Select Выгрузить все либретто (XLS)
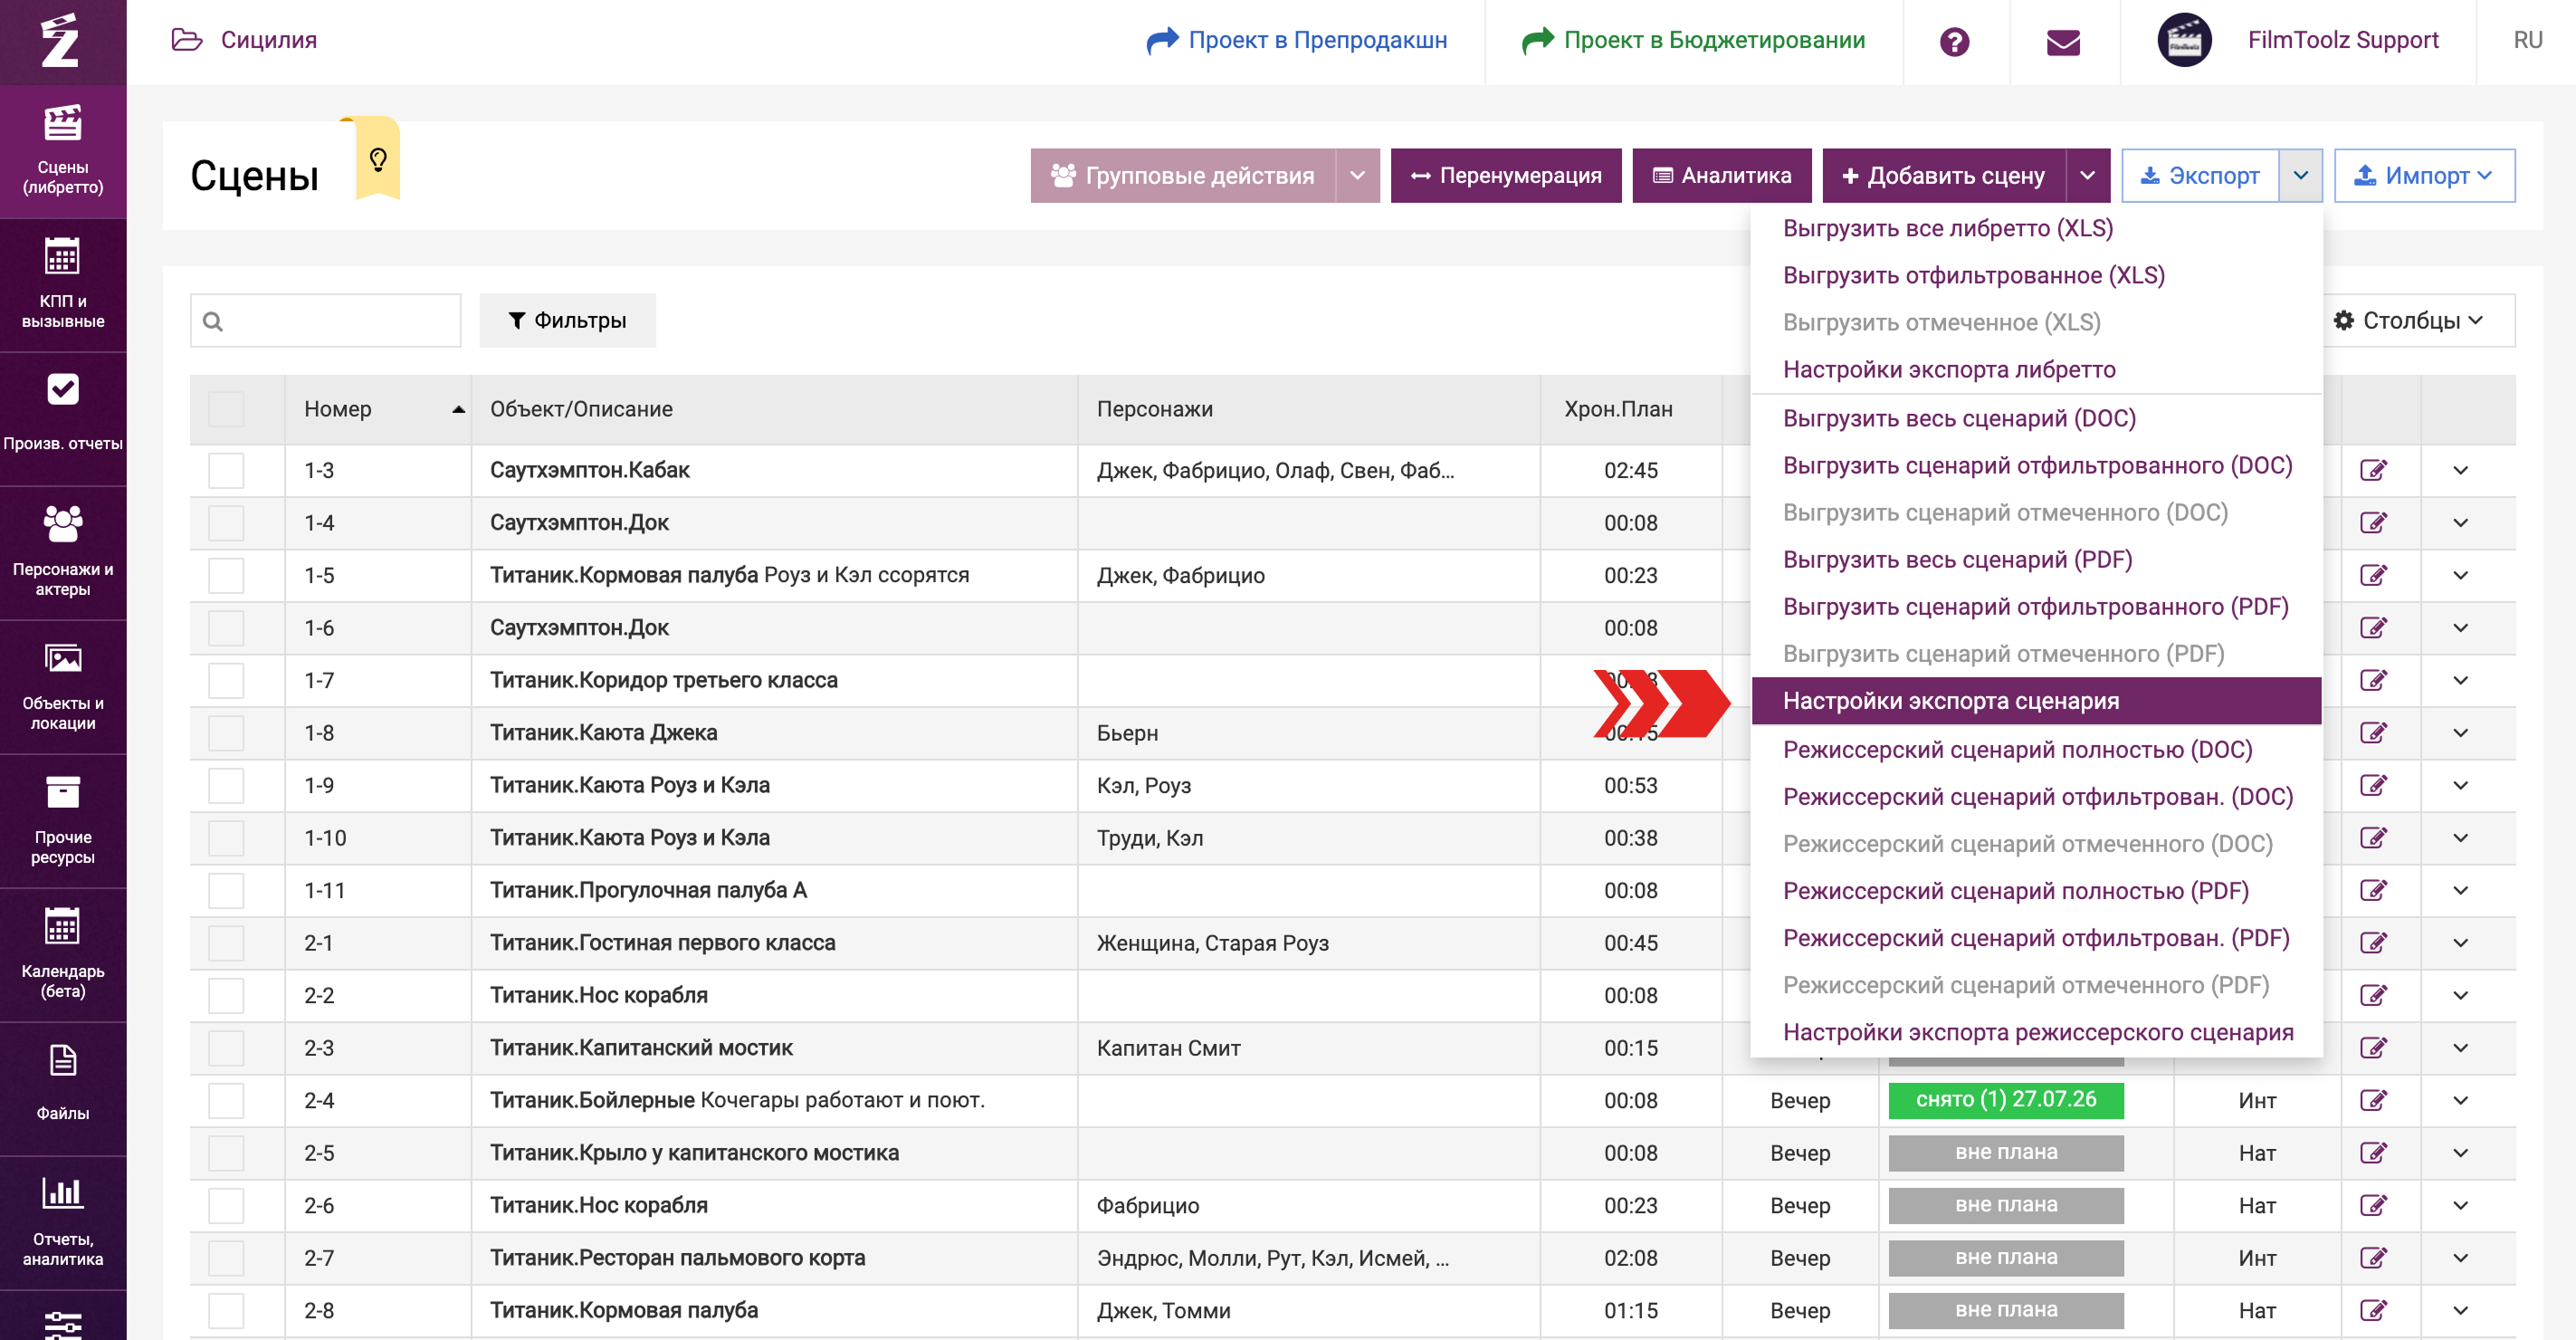Viewport: 2576px width, 1340px height. (x=1948, y=228)
